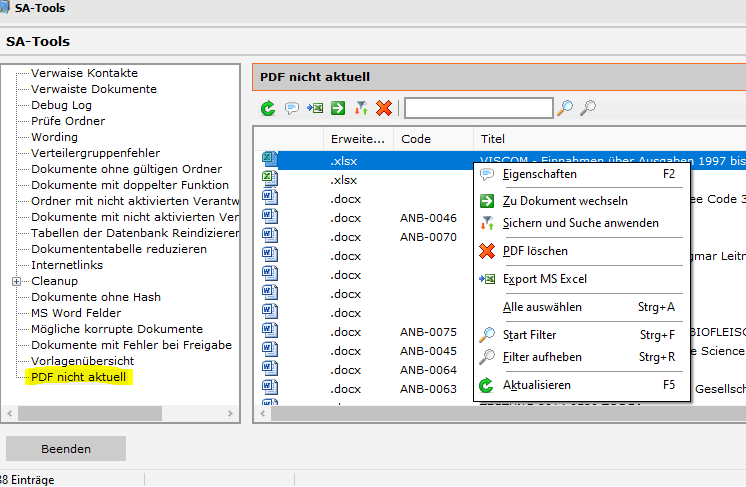Viewport: 746px width, 487px height.
Task: Select Dokumente mit doppelter Funktion
Action: (x=130, y=185)
